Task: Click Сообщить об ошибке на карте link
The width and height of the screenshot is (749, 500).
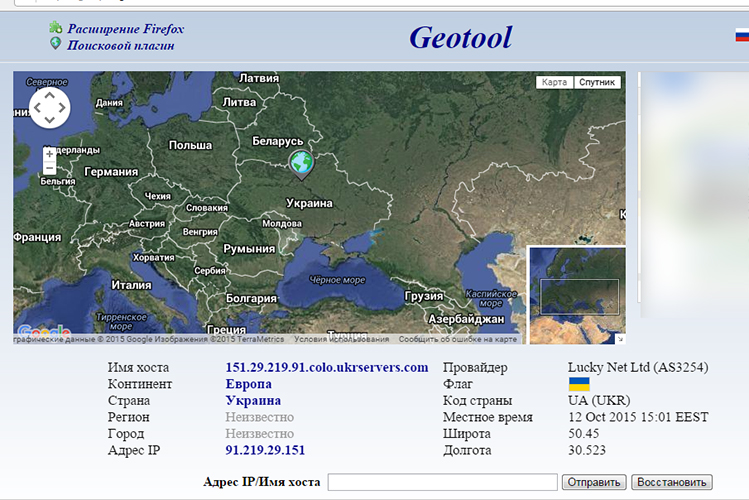Action: [458, 339]
